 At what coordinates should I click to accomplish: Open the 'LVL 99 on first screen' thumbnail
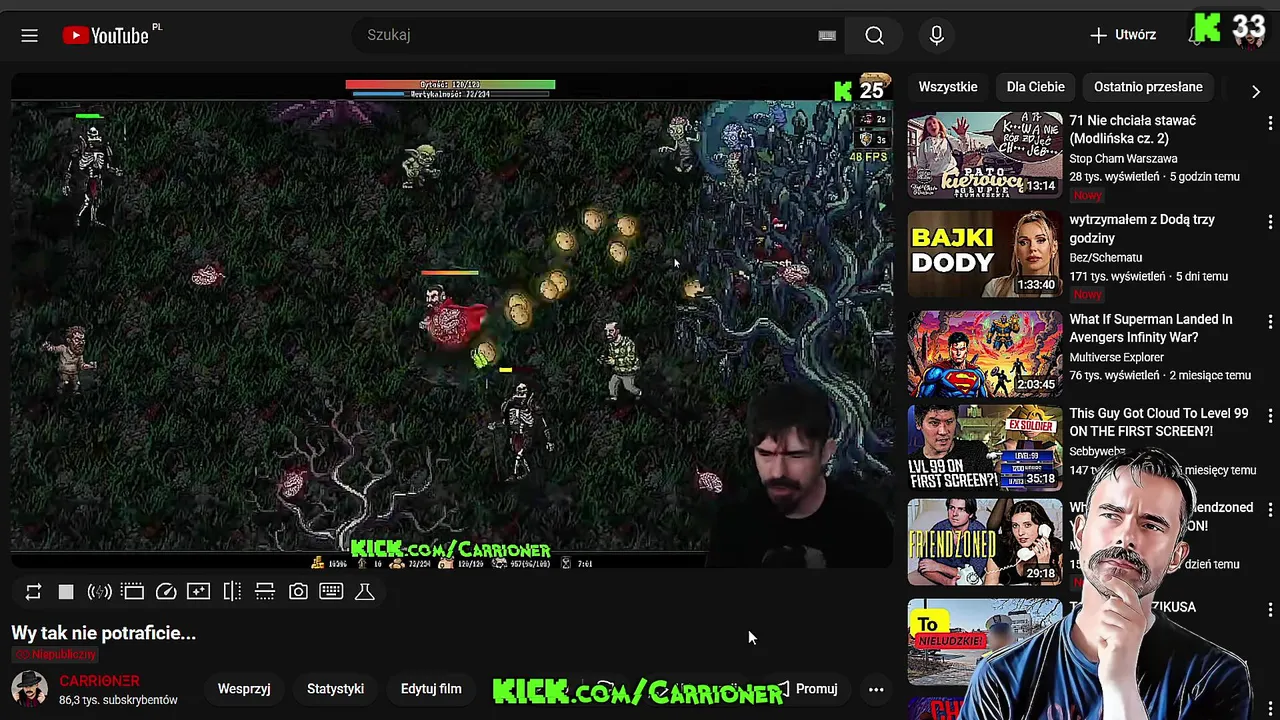click(x=985, y=448)
